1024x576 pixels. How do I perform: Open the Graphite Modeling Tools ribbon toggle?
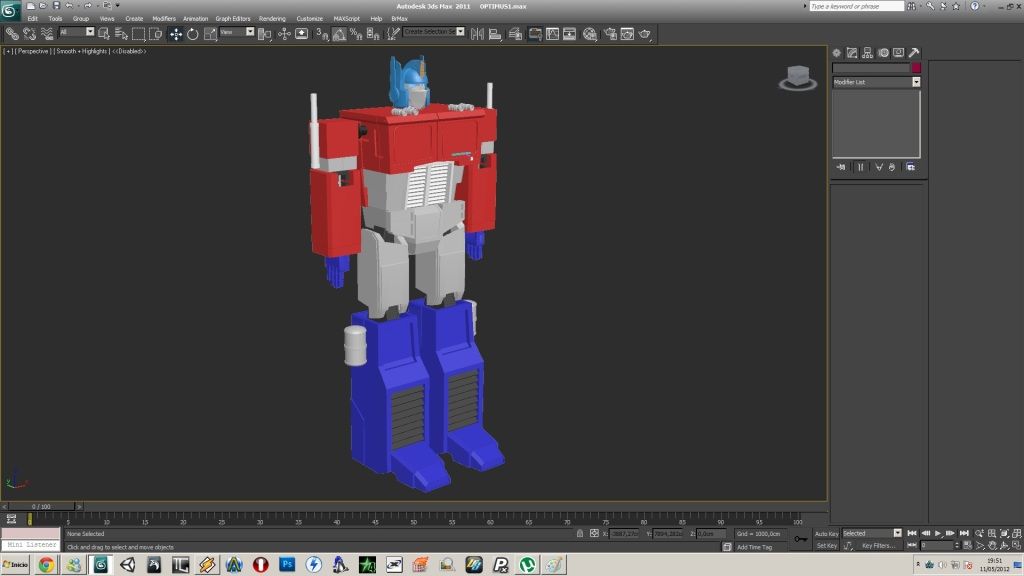[x=535, y=34]
